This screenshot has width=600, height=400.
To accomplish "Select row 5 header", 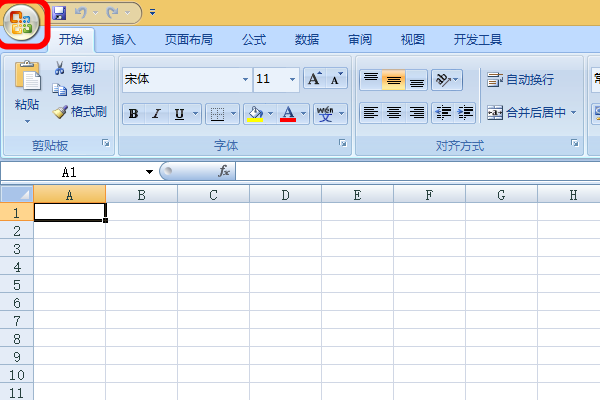I will click(x=17, y=285).
